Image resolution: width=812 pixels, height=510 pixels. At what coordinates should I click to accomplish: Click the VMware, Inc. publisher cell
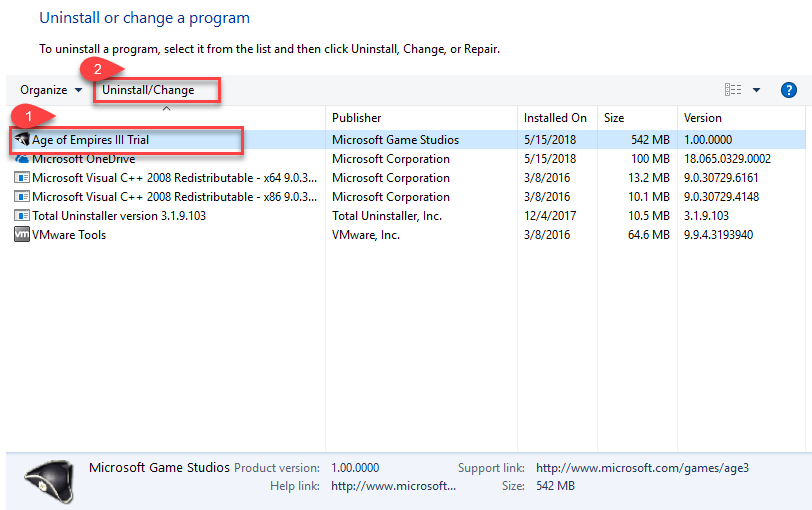point(366,235)
